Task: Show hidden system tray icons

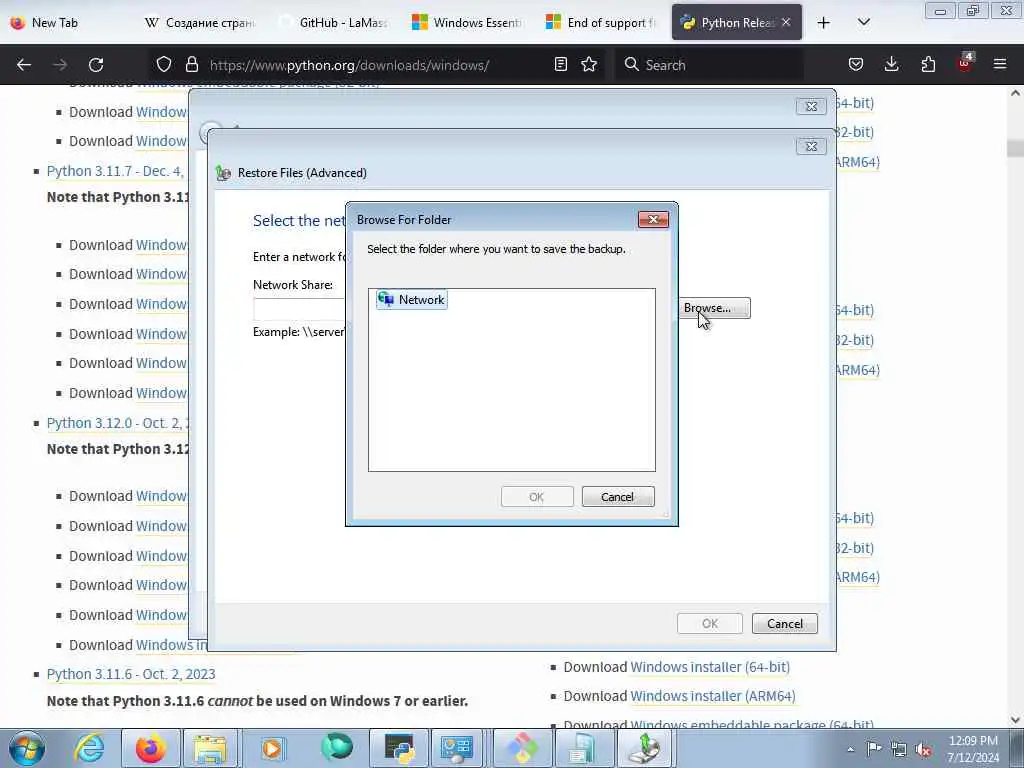Action: 850,749
